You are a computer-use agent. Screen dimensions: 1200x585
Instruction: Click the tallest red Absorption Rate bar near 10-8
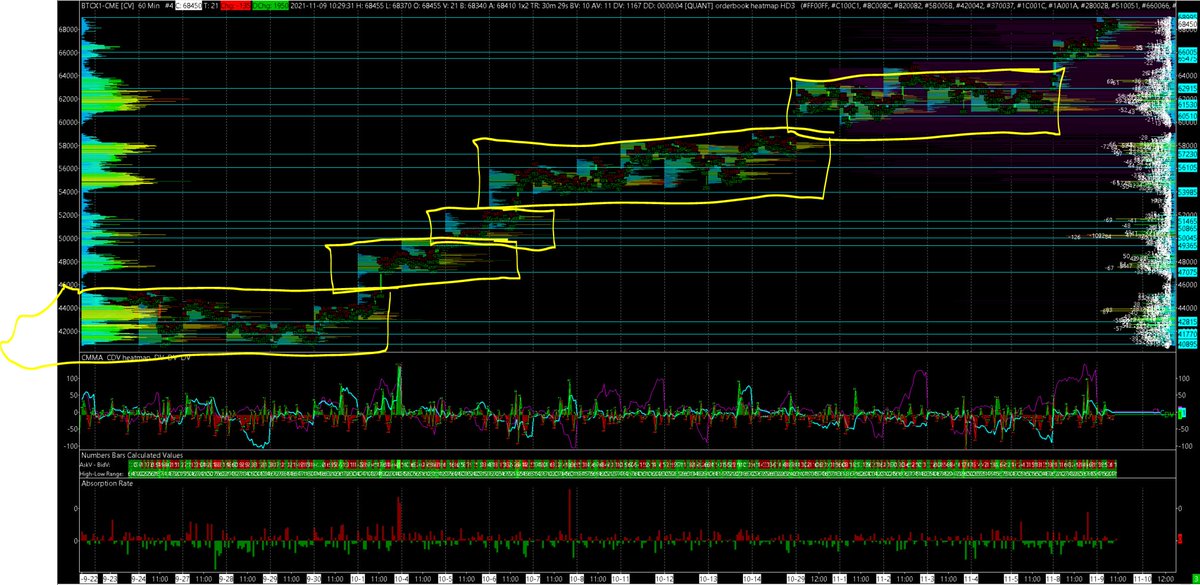pos(569,516)
